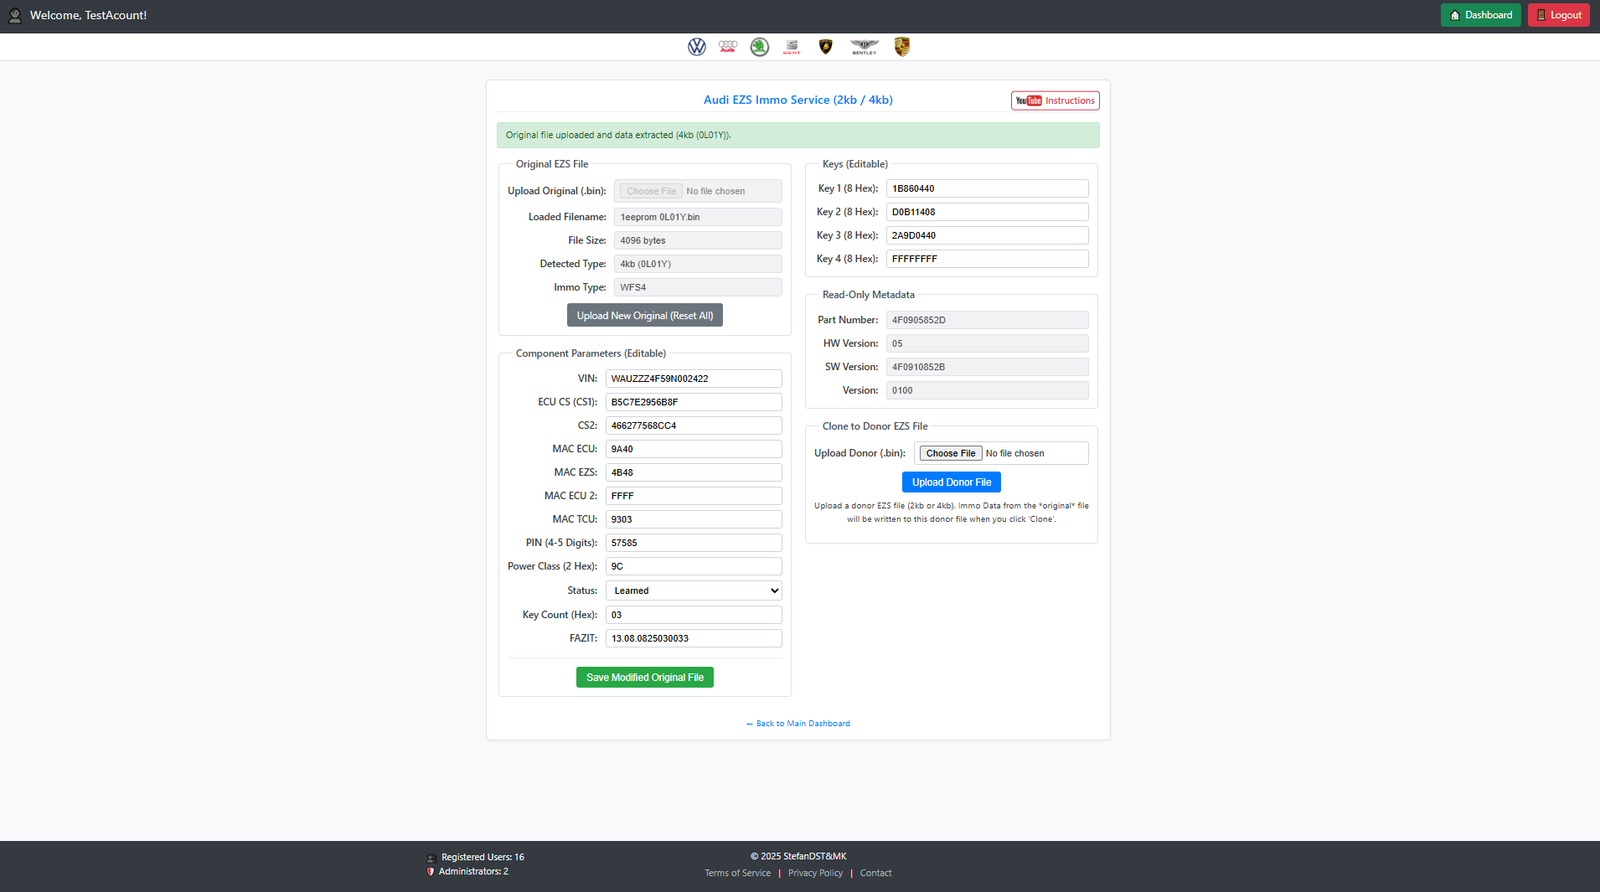Click the Audi EZS Immo Service title

point(798,100)
